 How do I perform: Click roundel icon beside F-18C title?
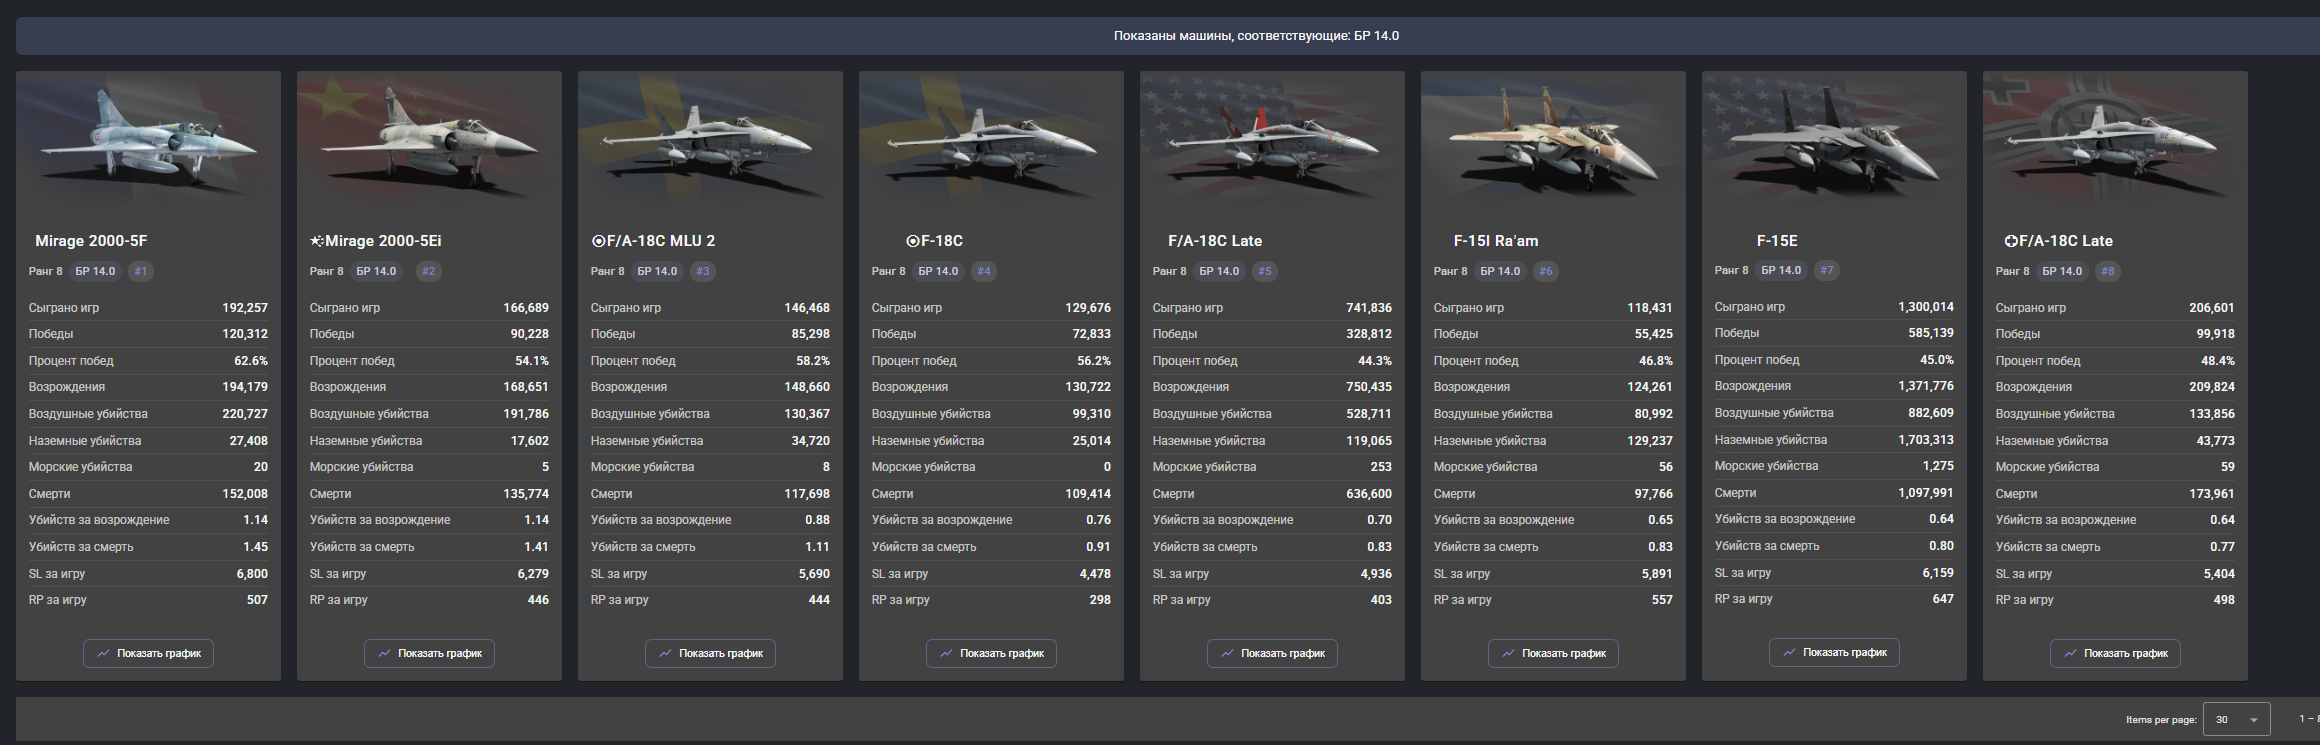click(913, 241)
